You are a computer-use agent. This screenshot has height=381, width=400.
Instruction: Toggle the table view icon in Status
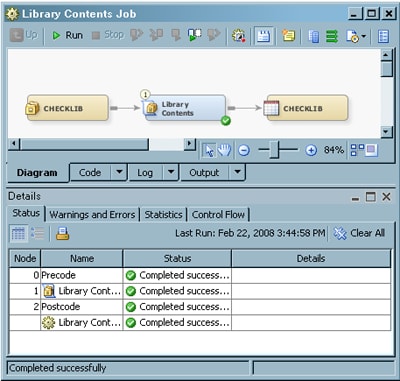pos(18,233)
